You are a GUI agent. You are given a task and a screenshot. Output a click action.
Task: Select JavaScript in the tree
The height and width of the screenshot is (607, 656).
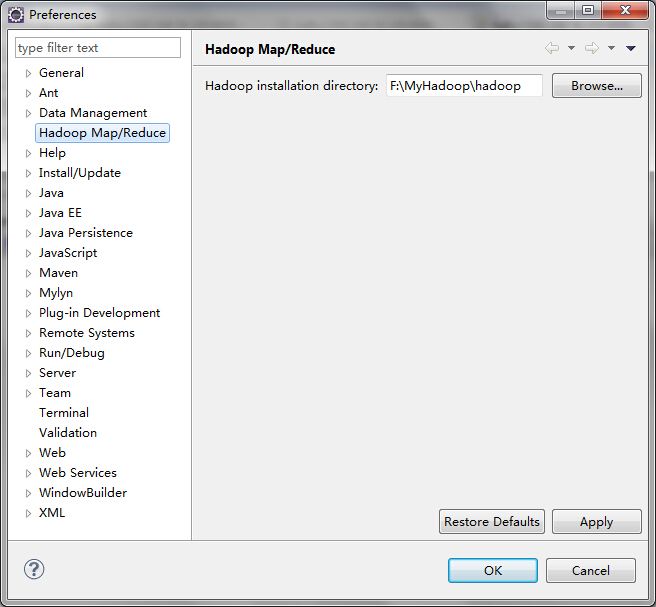pyautogui.click(x=68, y=253)
